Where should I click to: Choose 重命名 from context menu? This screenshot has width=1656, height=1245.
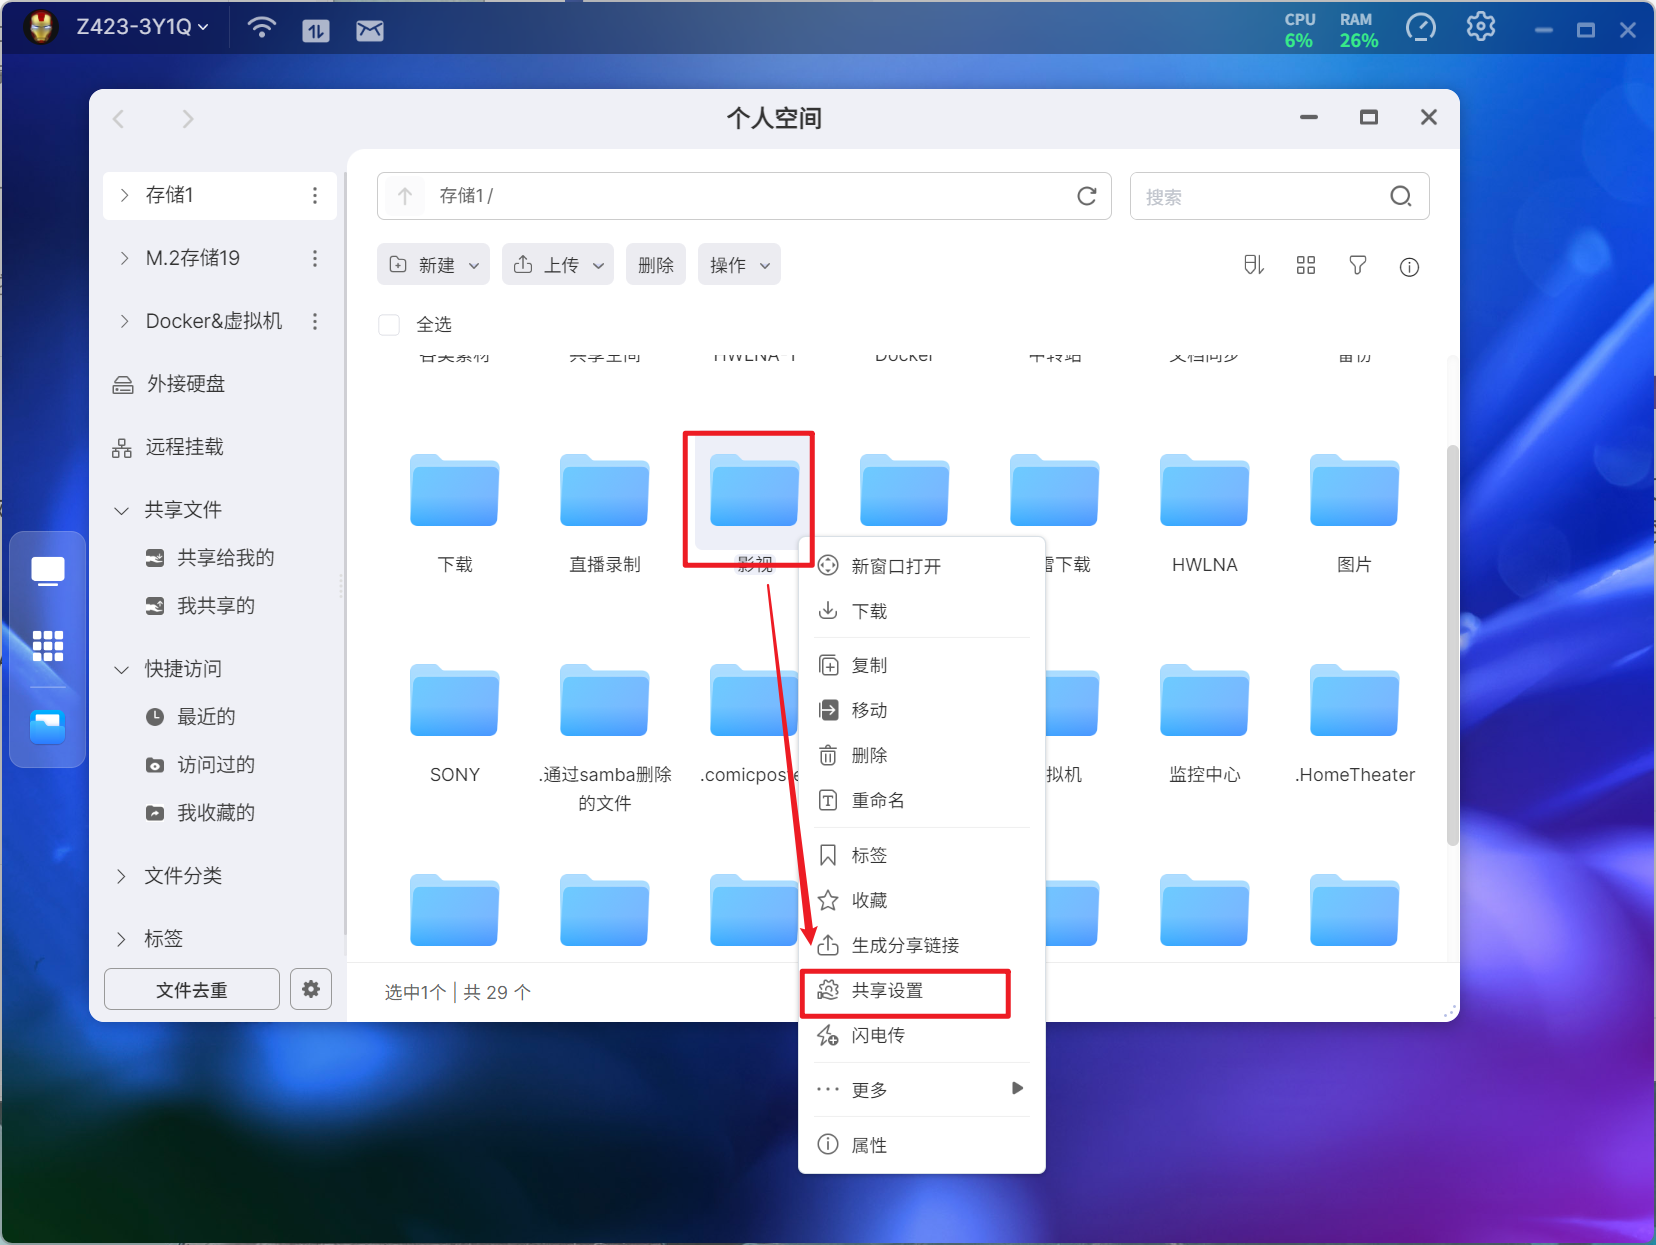[x=922, y=800]
